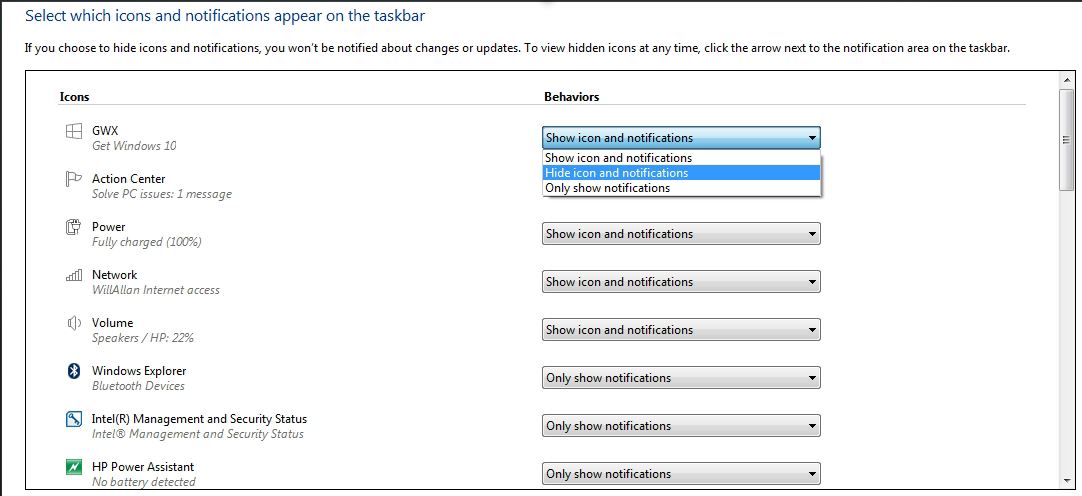Click the HP Power Assistant icon
This screenshot has width=1082, height=496.
pos(74,467)
